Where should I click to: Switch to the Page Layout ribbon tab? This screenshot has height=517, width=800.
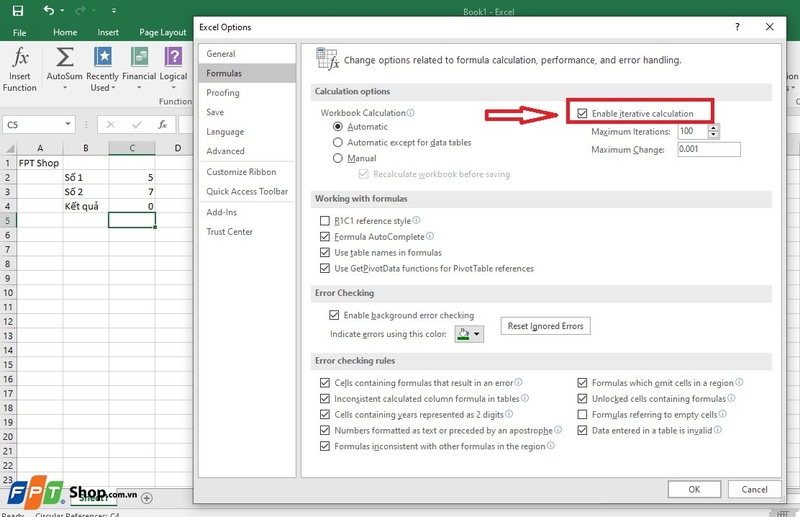point(163,32)
